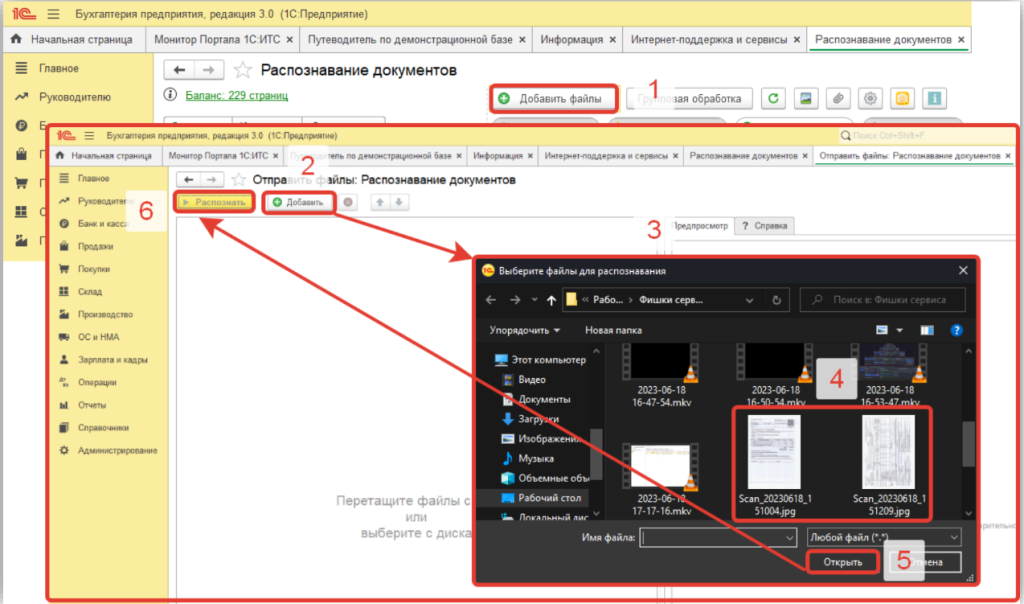The width and height of the screenshot is (1024, 604).
Task: Close the outer Распознавание документов tab
Action: click(961, 39)
